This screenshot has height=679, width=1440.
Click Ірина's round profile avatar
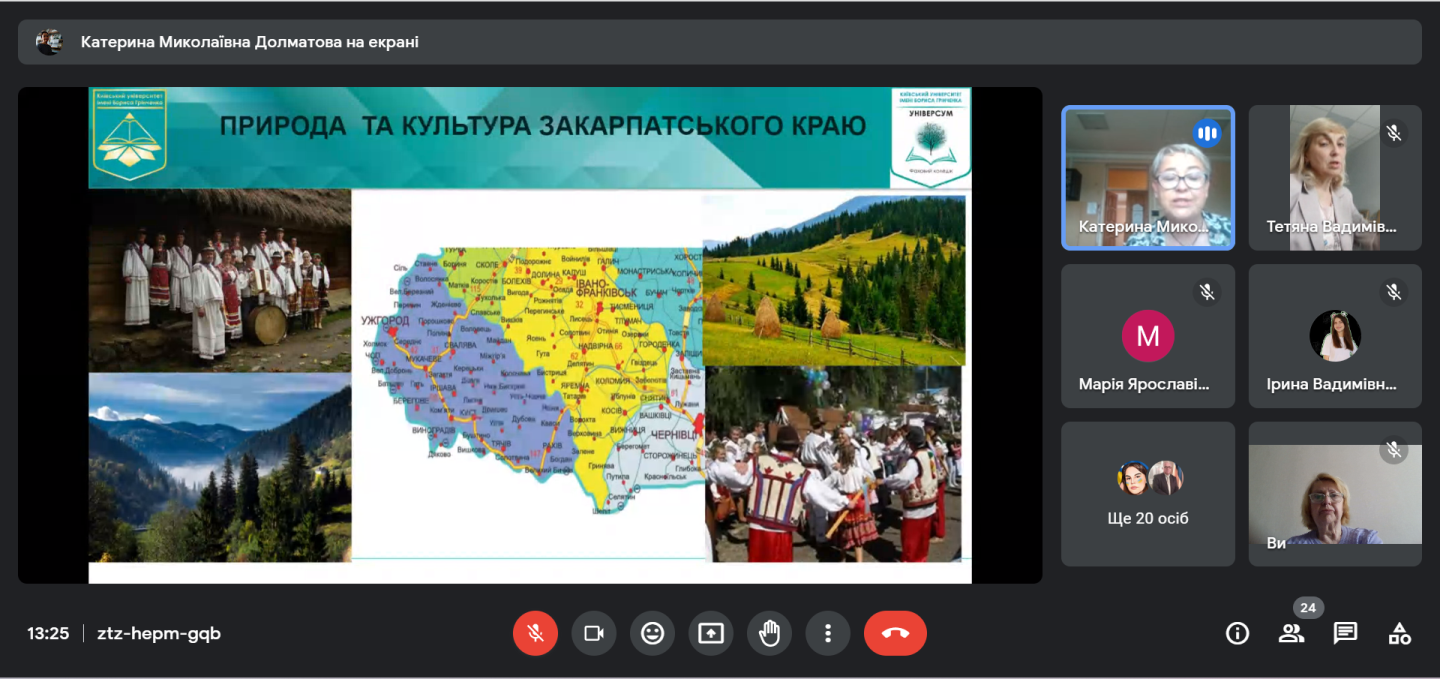click(x=1335, y=336)
